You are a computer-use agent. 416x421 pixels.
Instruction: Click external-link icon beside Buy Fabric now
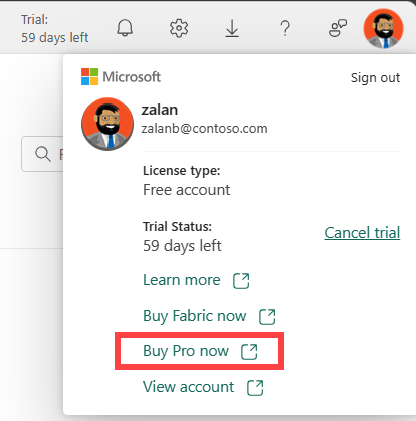(x=267, y=317)
